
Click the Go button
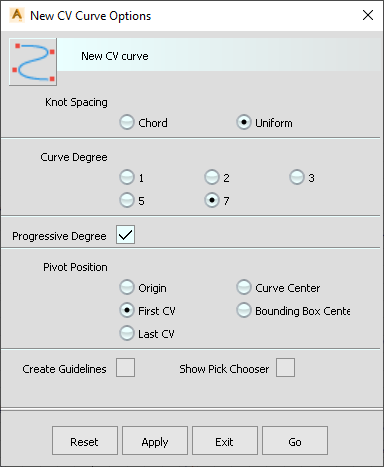295,441
